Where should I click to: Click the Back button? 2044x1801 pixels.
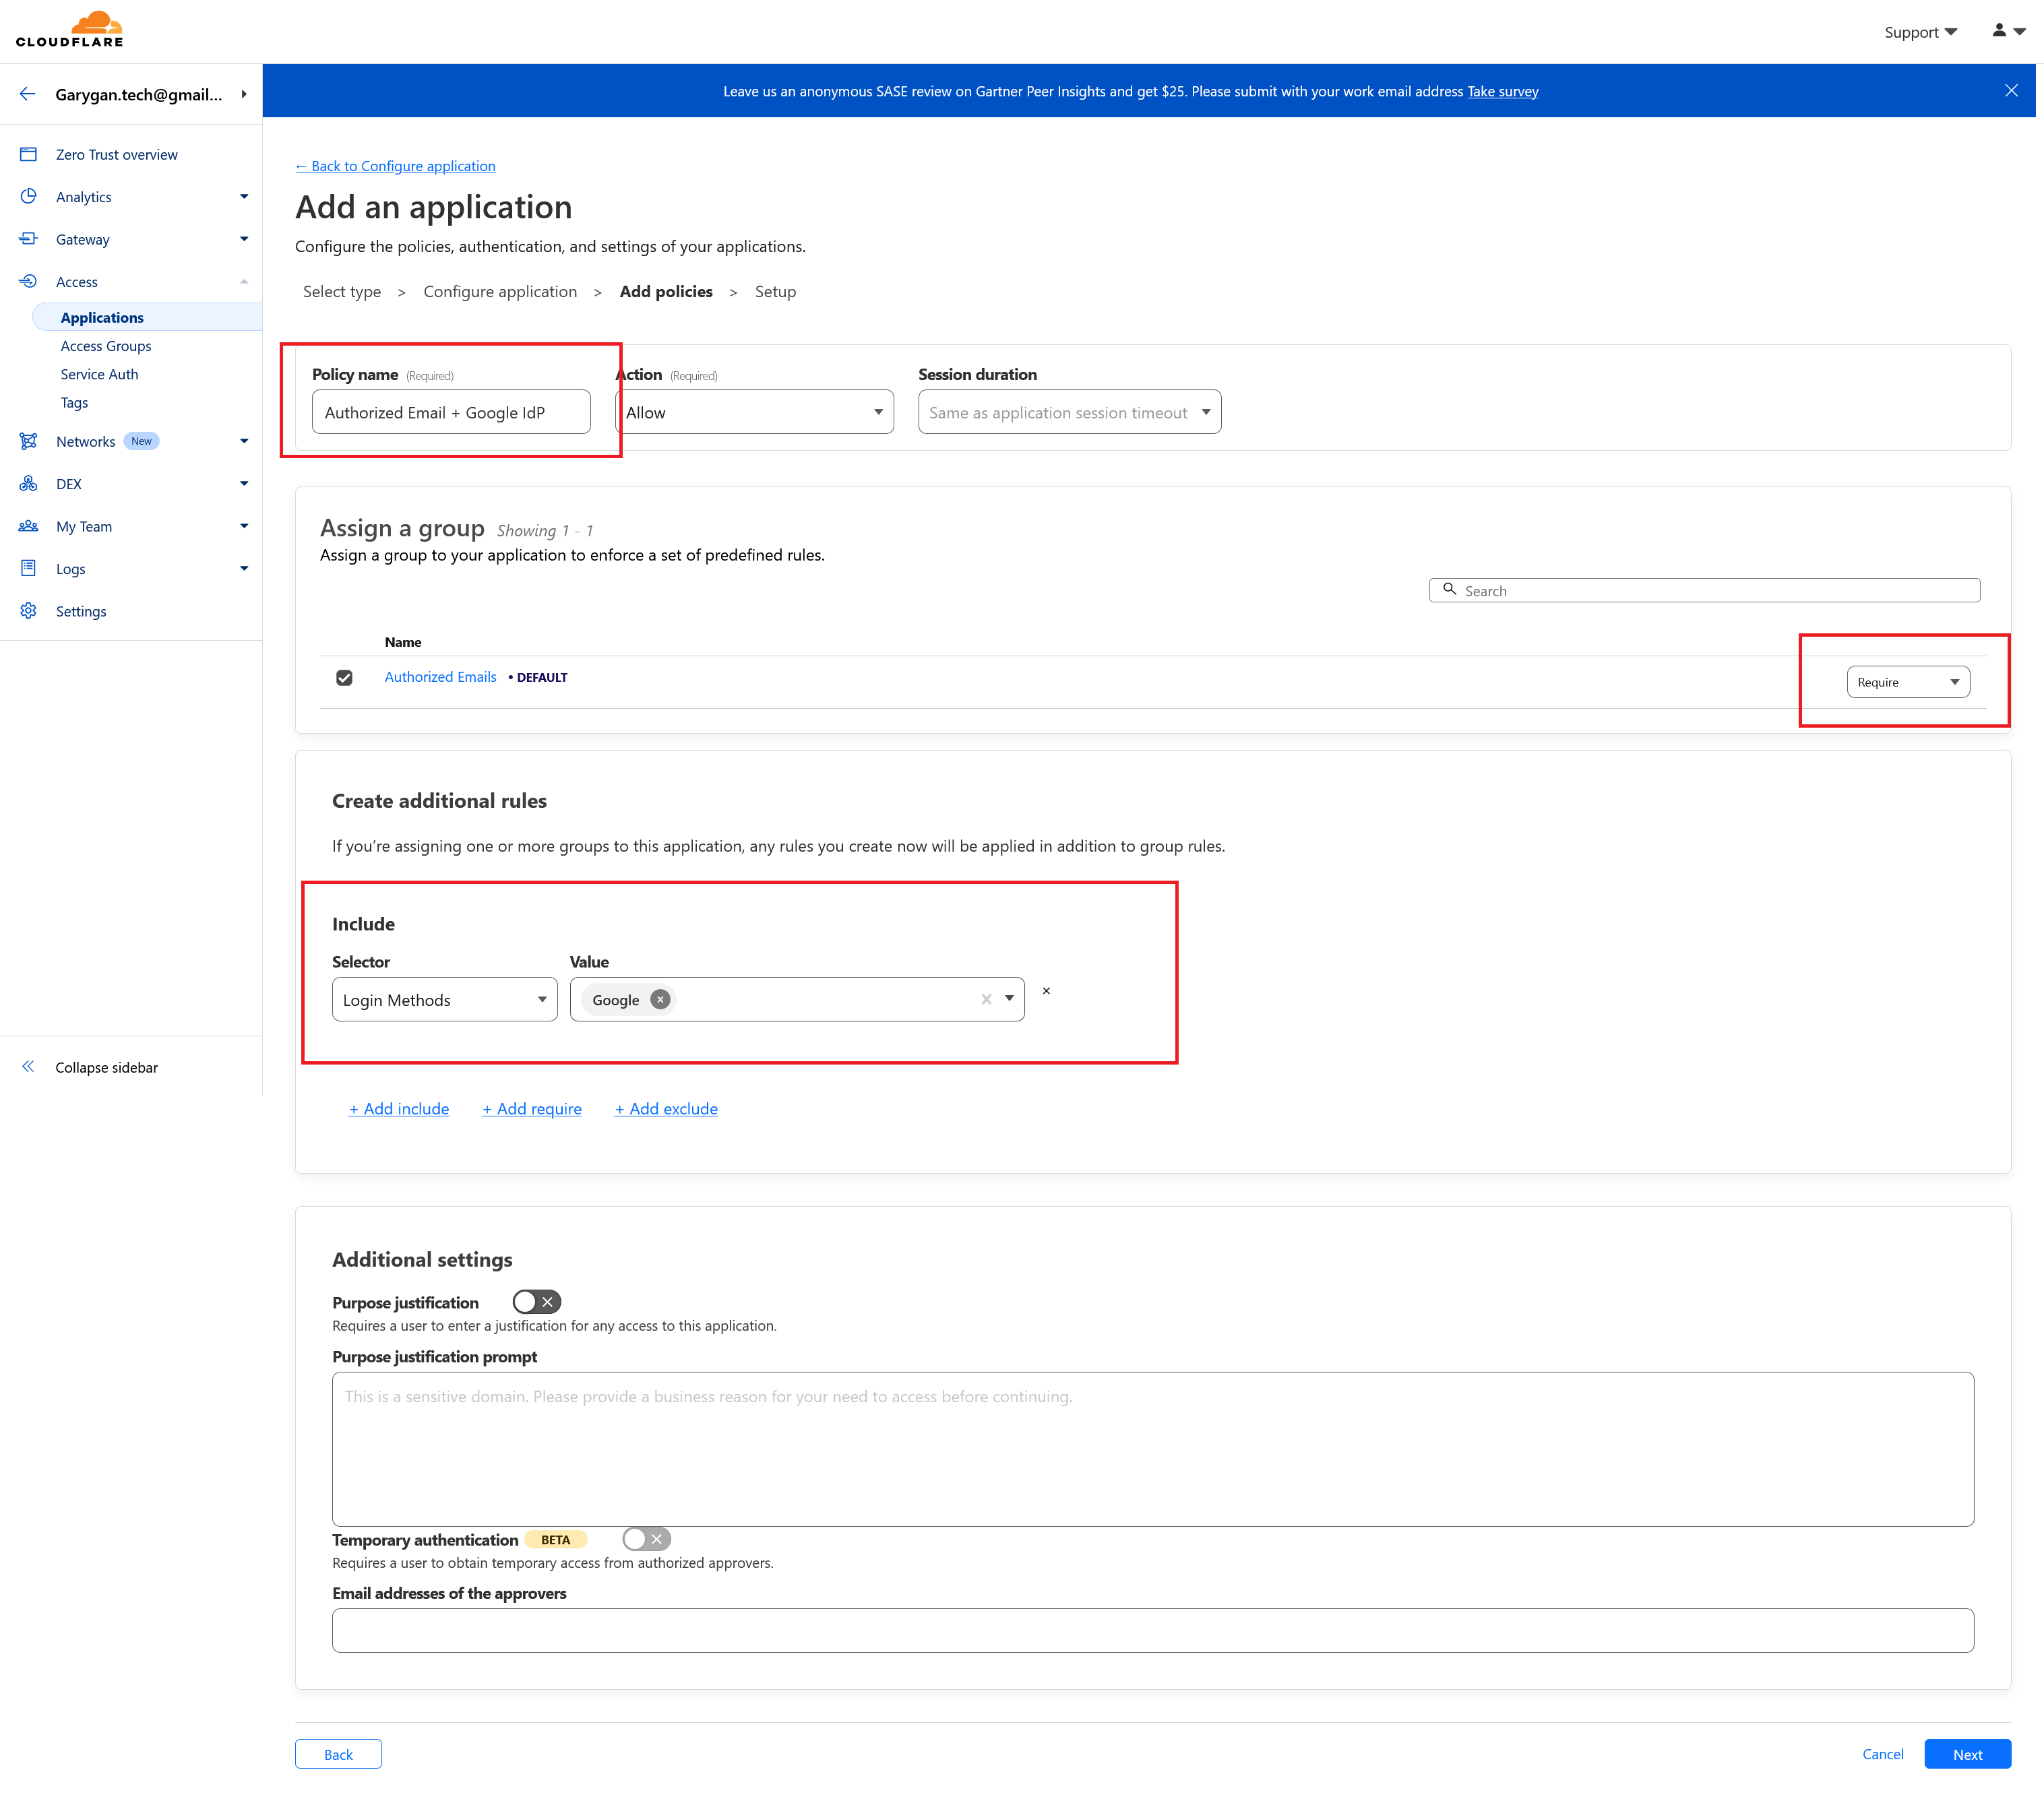[x=338, y=1754]
